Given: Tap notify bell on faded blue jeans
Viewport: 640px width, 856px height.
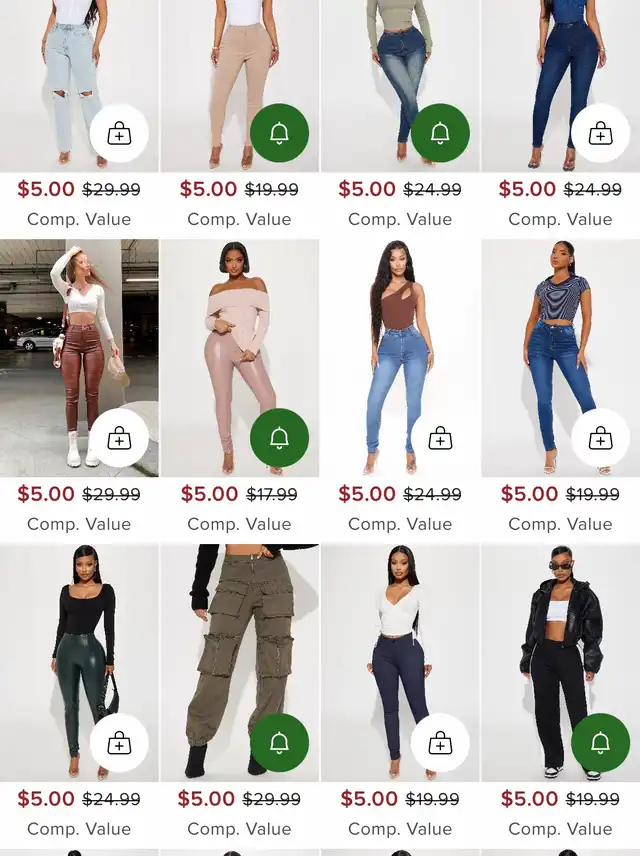Looking at the screenshot, I should click(x=440, y=133).
